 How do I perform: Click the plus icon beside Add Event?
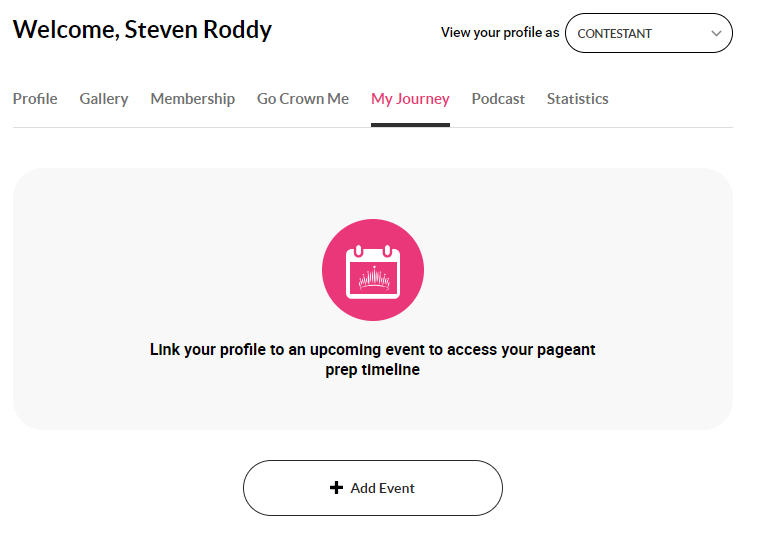pyautogui.click(x=336, y=488)
